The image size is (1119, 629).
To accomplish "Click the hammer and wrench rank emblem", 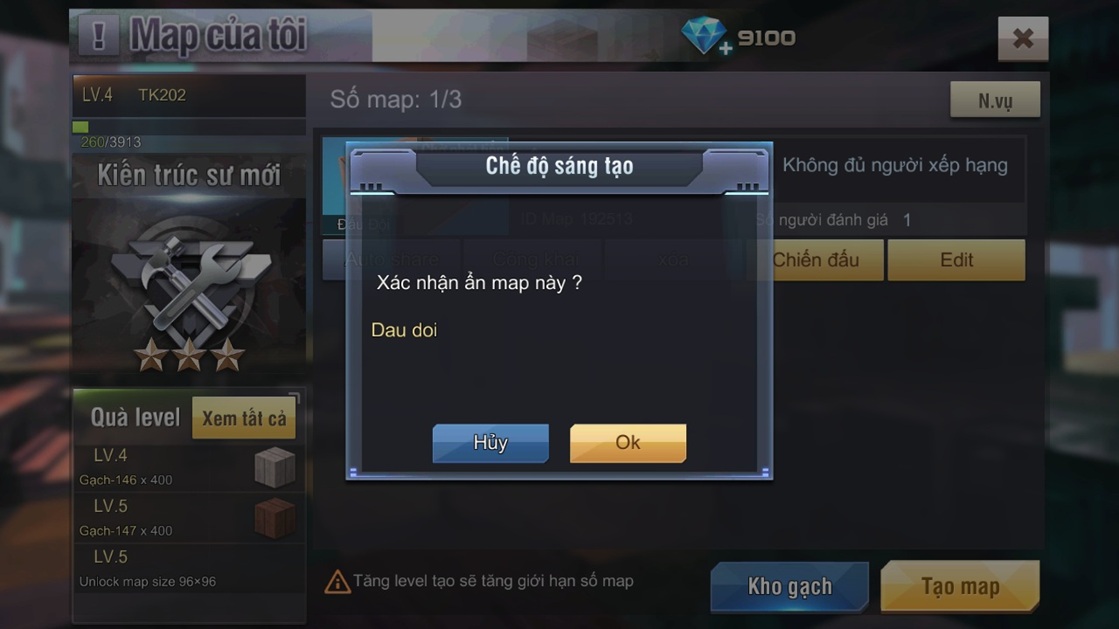I will (190, 283).
